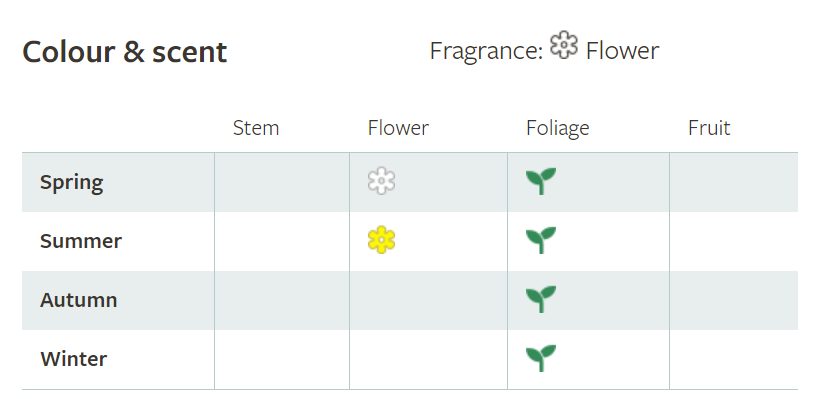Click the Spring row label
The width and height of the screenshot is (813, 399).
click(x=72, y=183)
